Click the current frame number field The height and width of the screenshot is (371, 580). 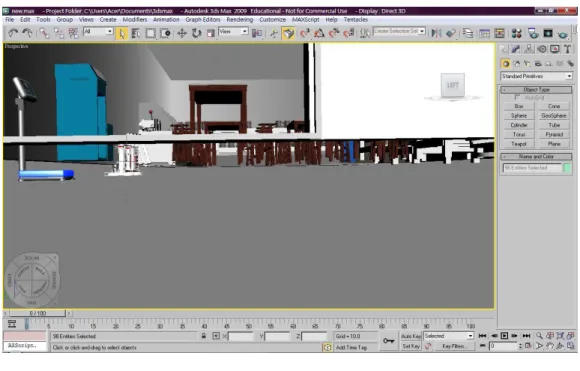coord(503,346)
